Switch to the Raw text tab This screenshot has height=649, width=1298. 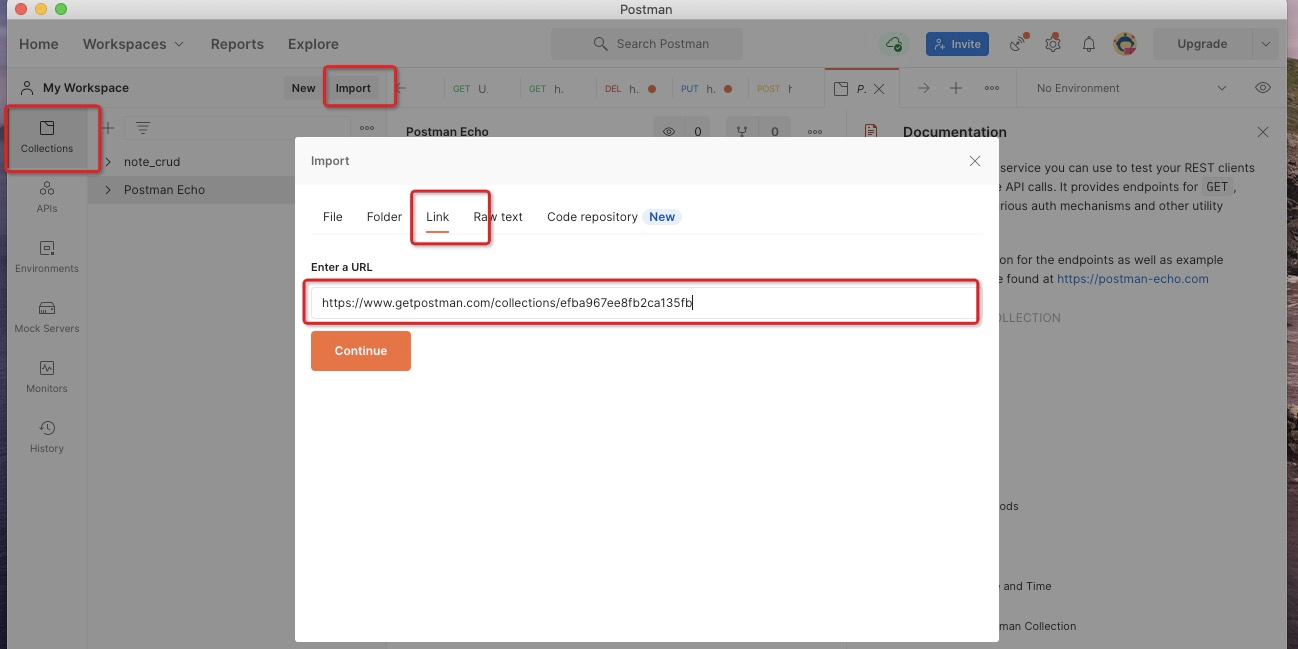tap(498, 217)
